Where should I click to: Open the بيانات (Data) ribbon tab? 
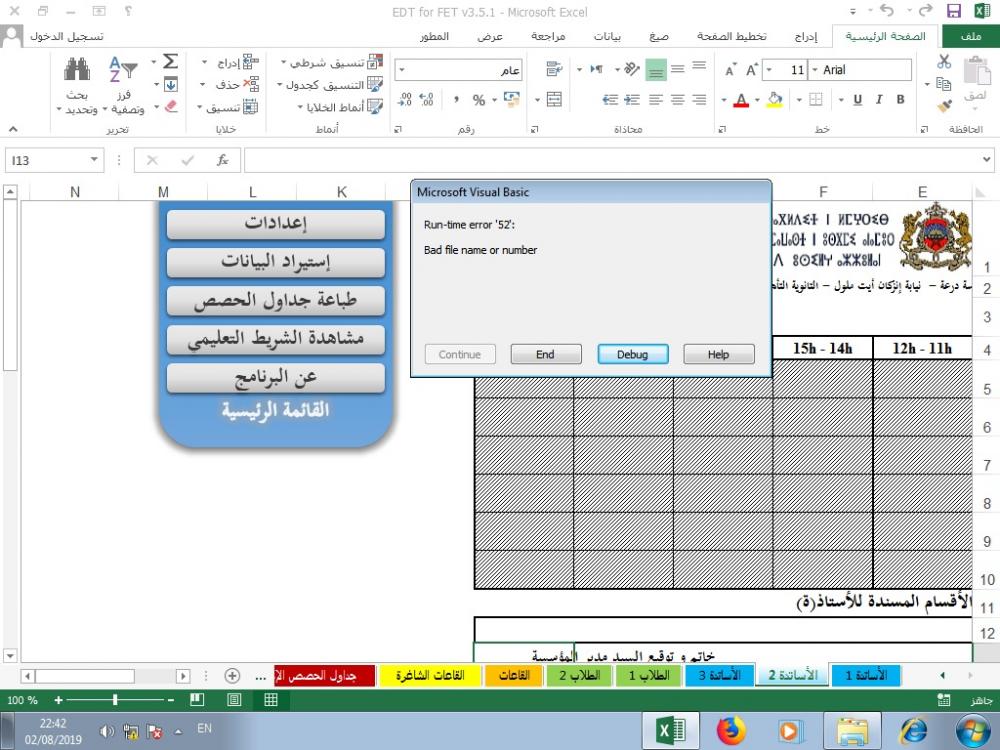pos(607,36)
